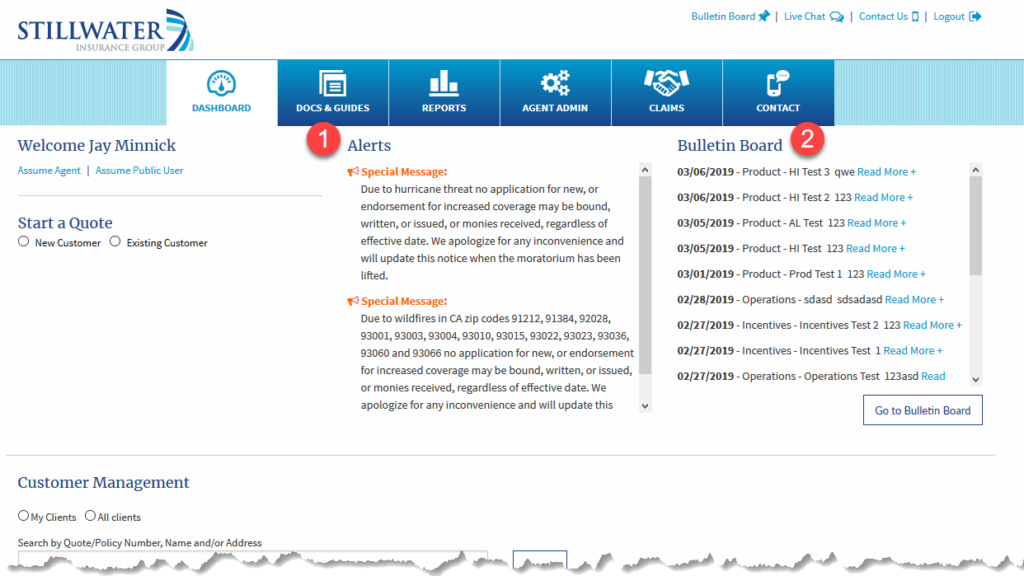1024x576 pixels.
Task: Read More on AL Test bulletin
Action: [876, 223]
